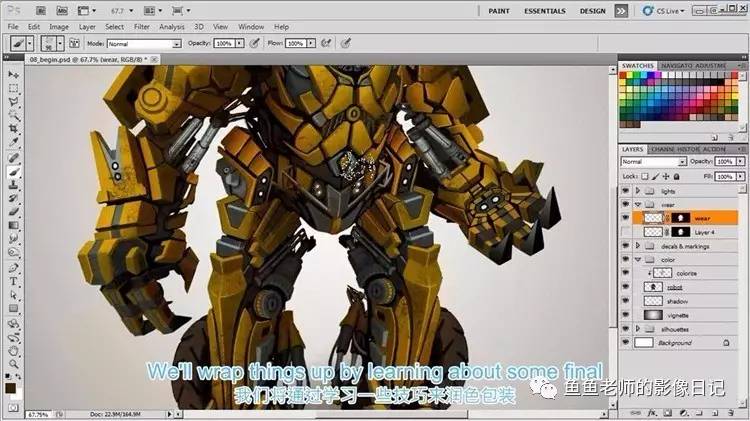
Task: Select the Move tool
Action: (x=13, y=75)
